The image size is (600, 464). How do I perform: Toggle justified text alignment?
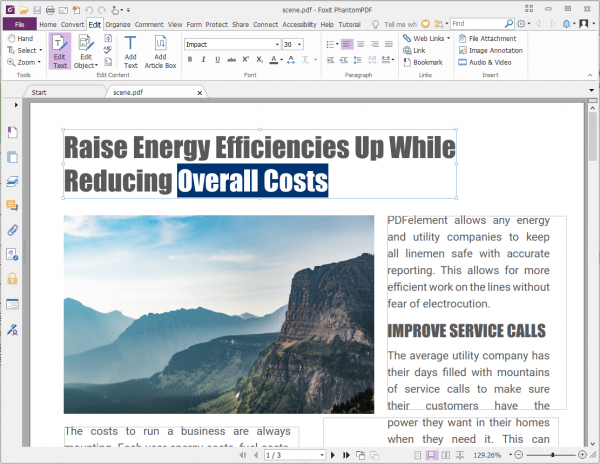click(x=389, y=44)
